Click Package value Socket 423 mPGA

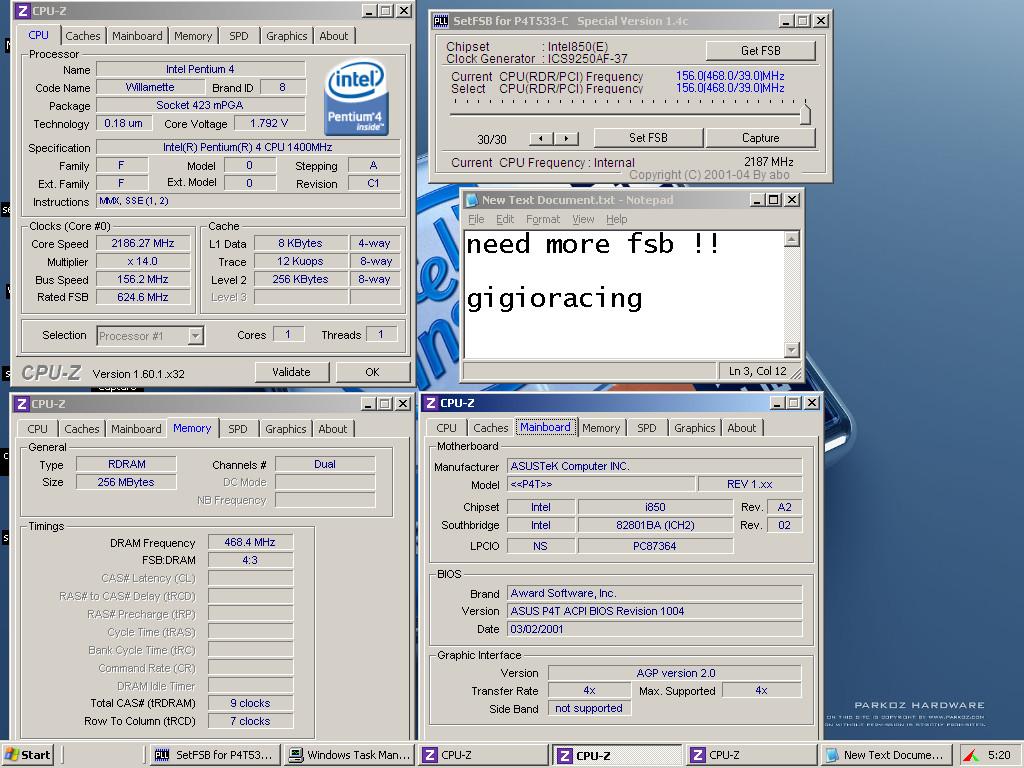200,105
